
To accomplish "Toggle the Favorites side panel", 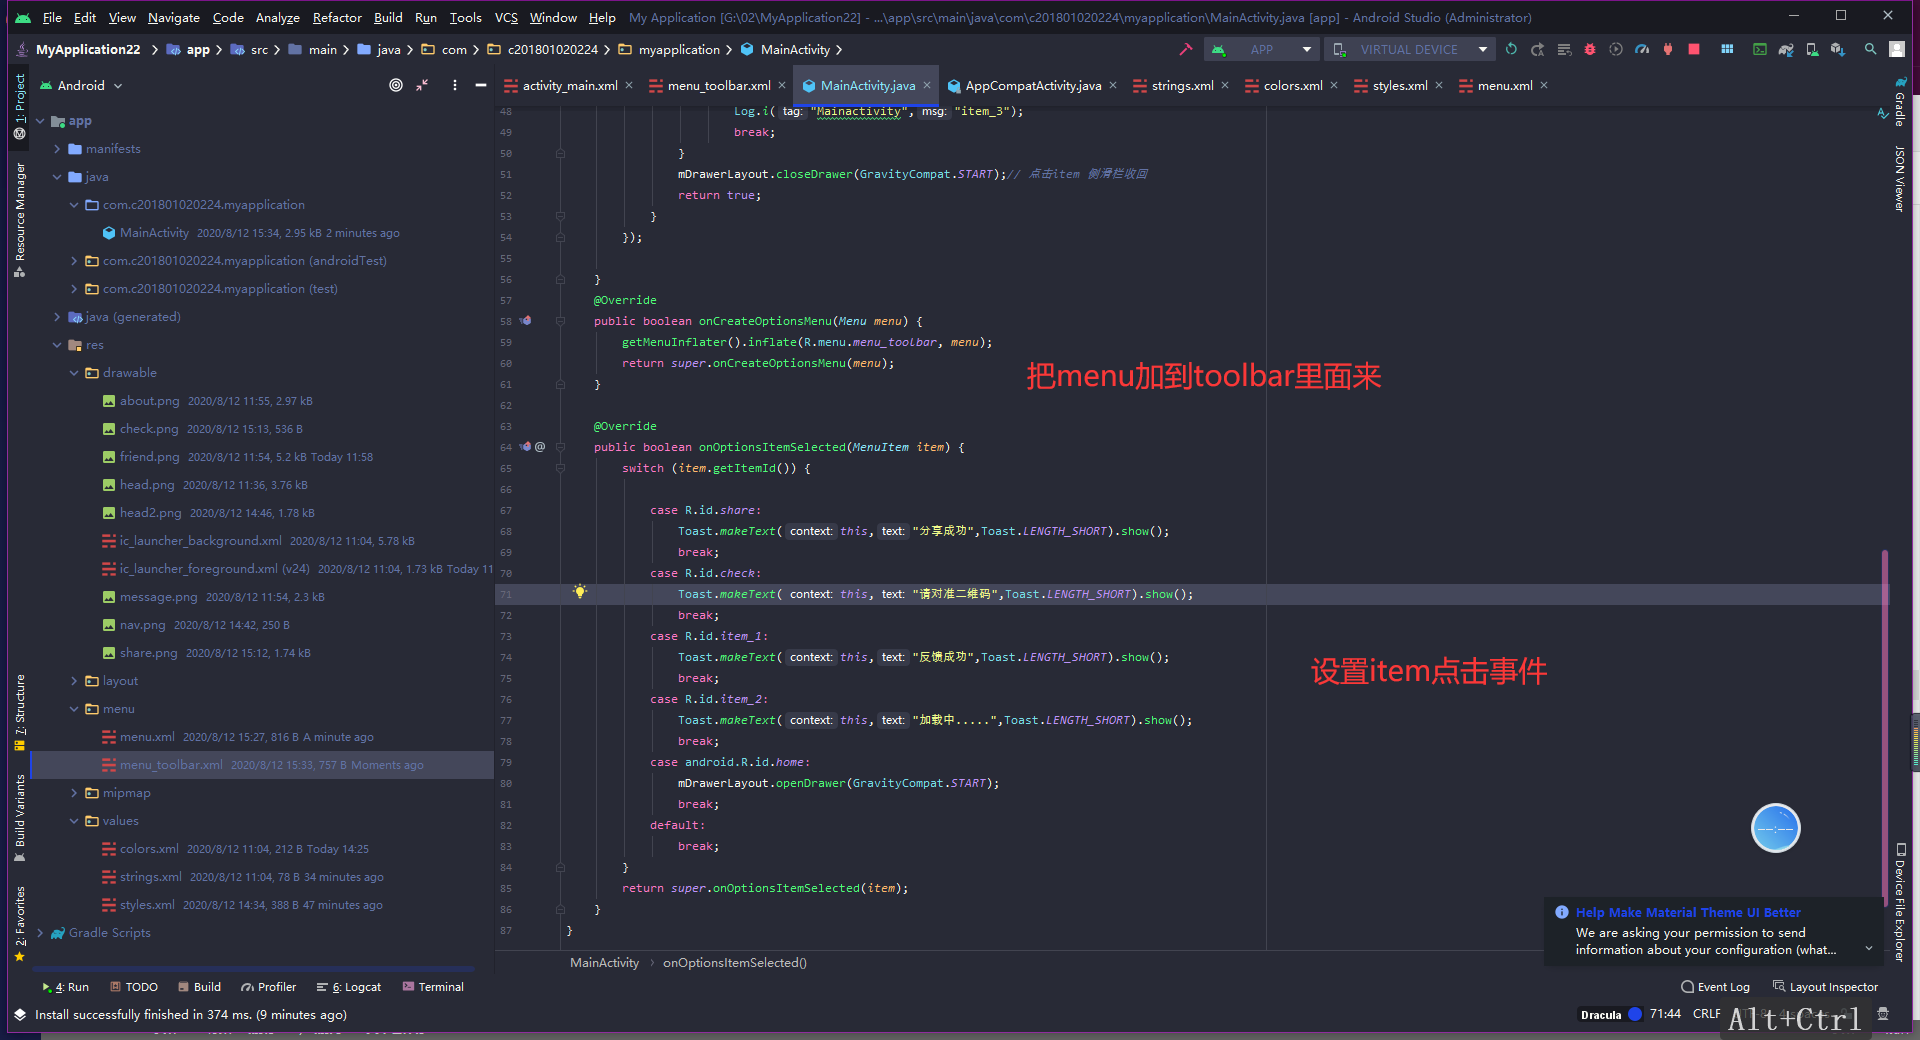I will pos(19,924).
